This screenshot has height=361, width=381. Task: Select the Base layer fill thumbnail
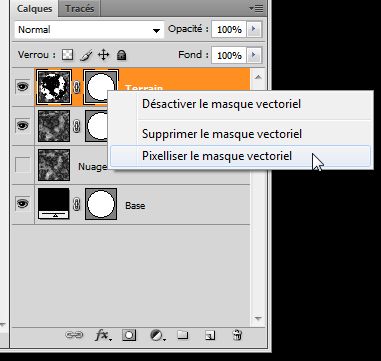coord(54,204)
